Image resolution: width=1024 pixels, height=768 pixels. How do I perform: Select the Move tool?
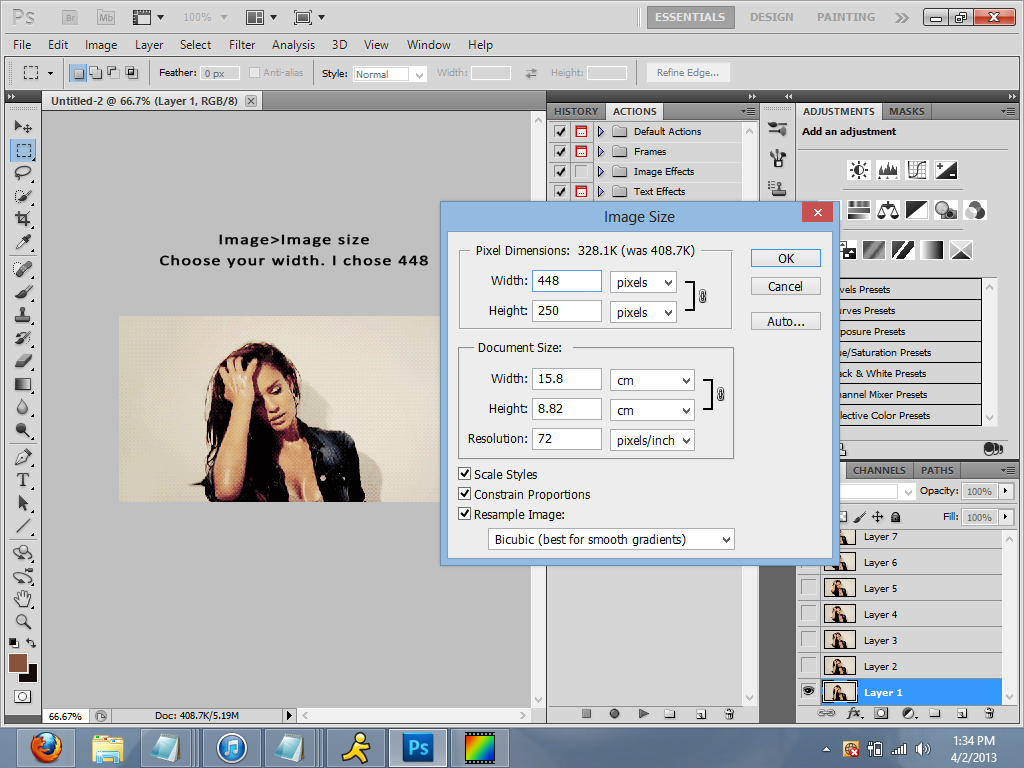23,127
